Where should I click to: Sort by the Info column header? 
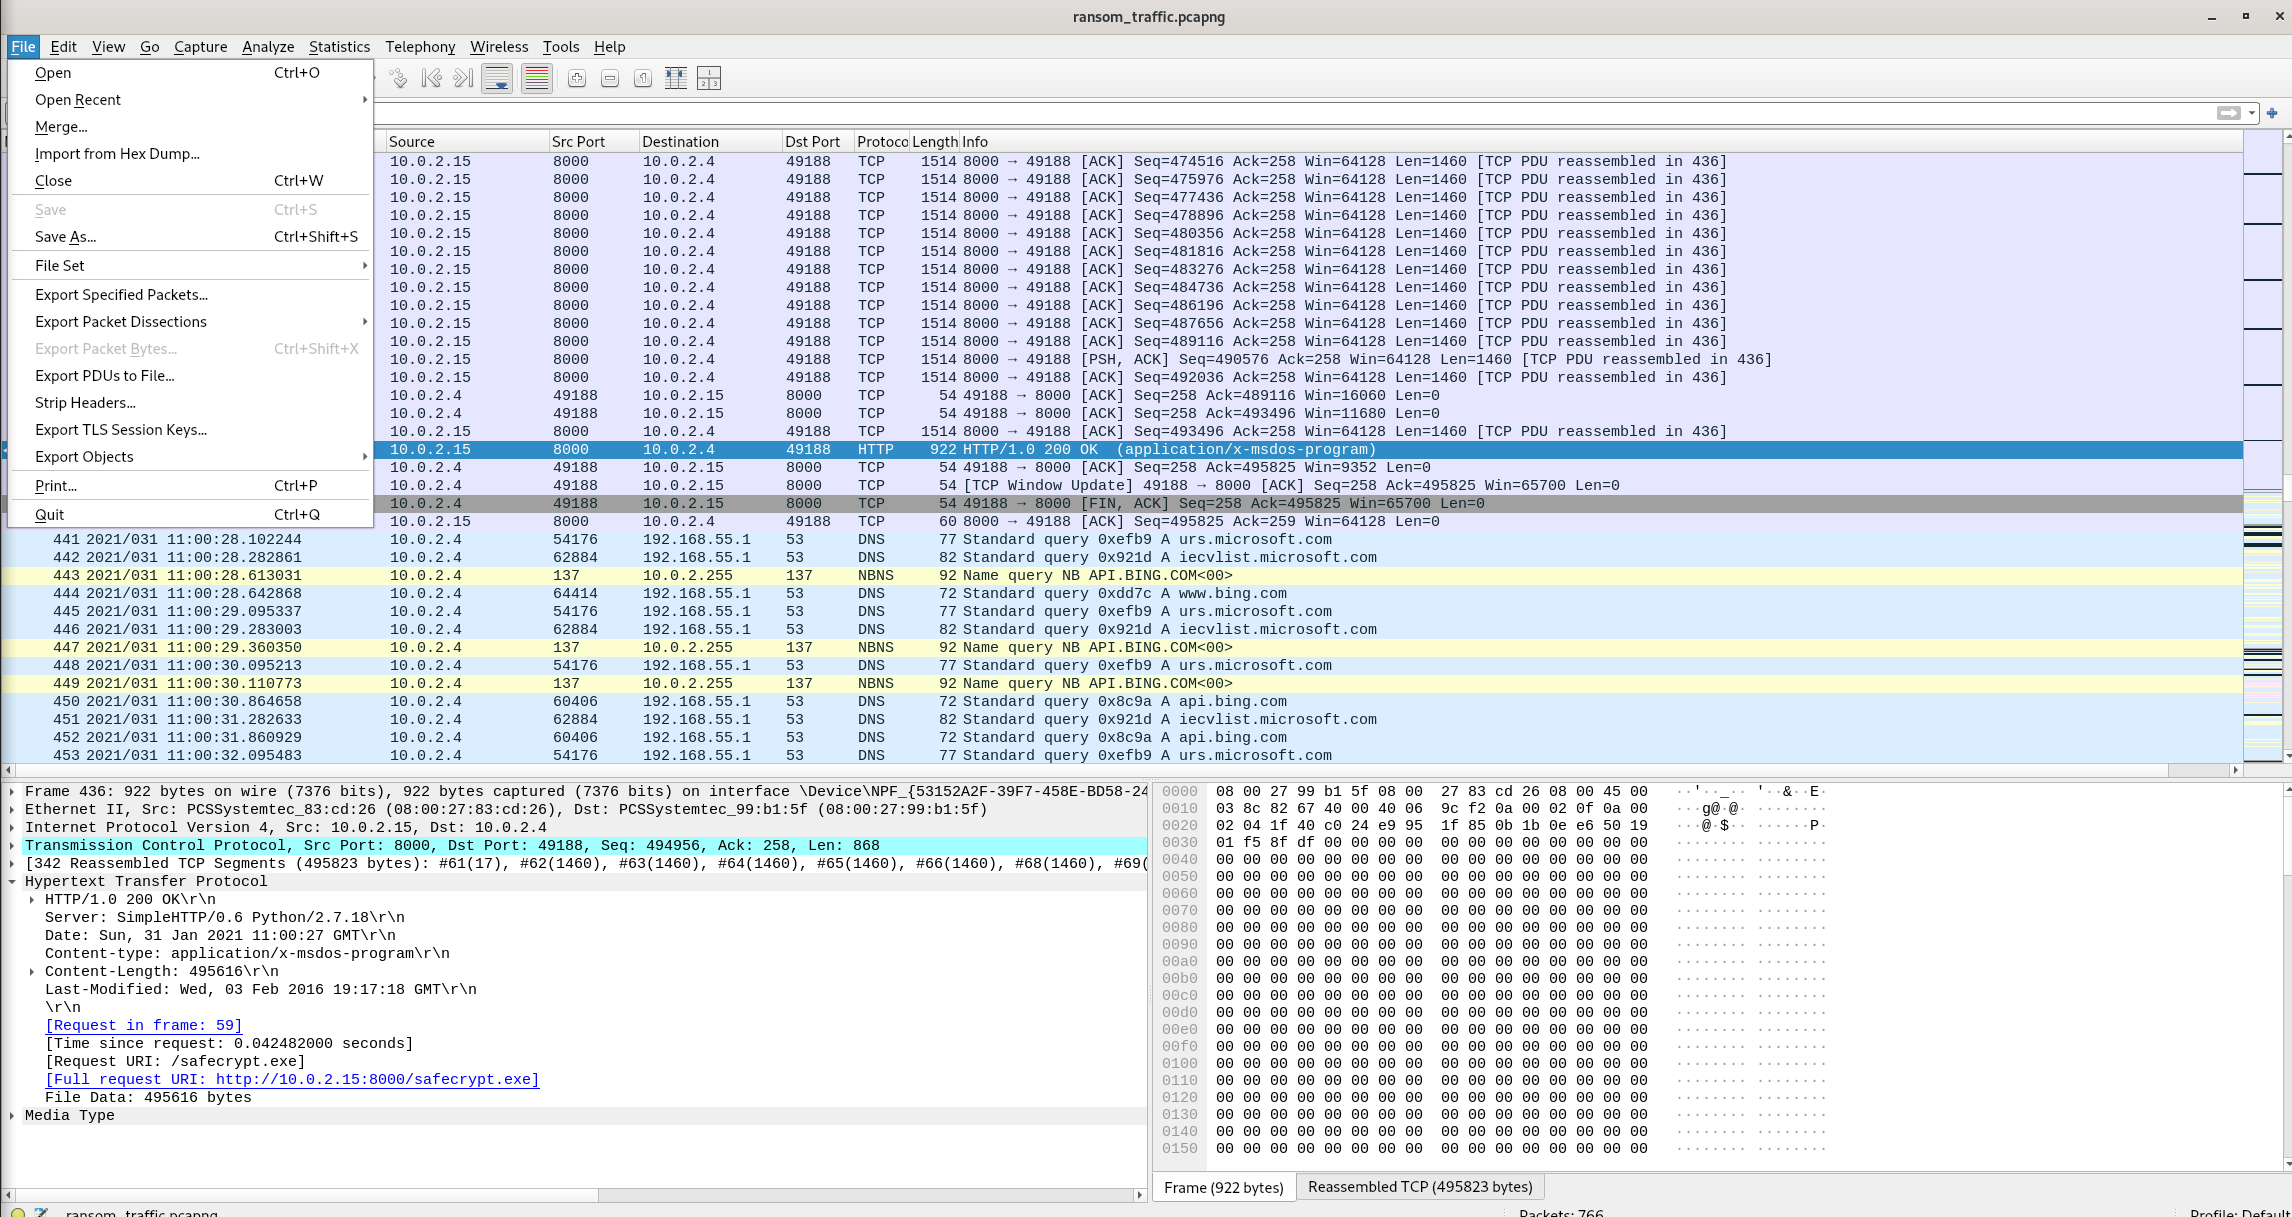pos(1600,142)
